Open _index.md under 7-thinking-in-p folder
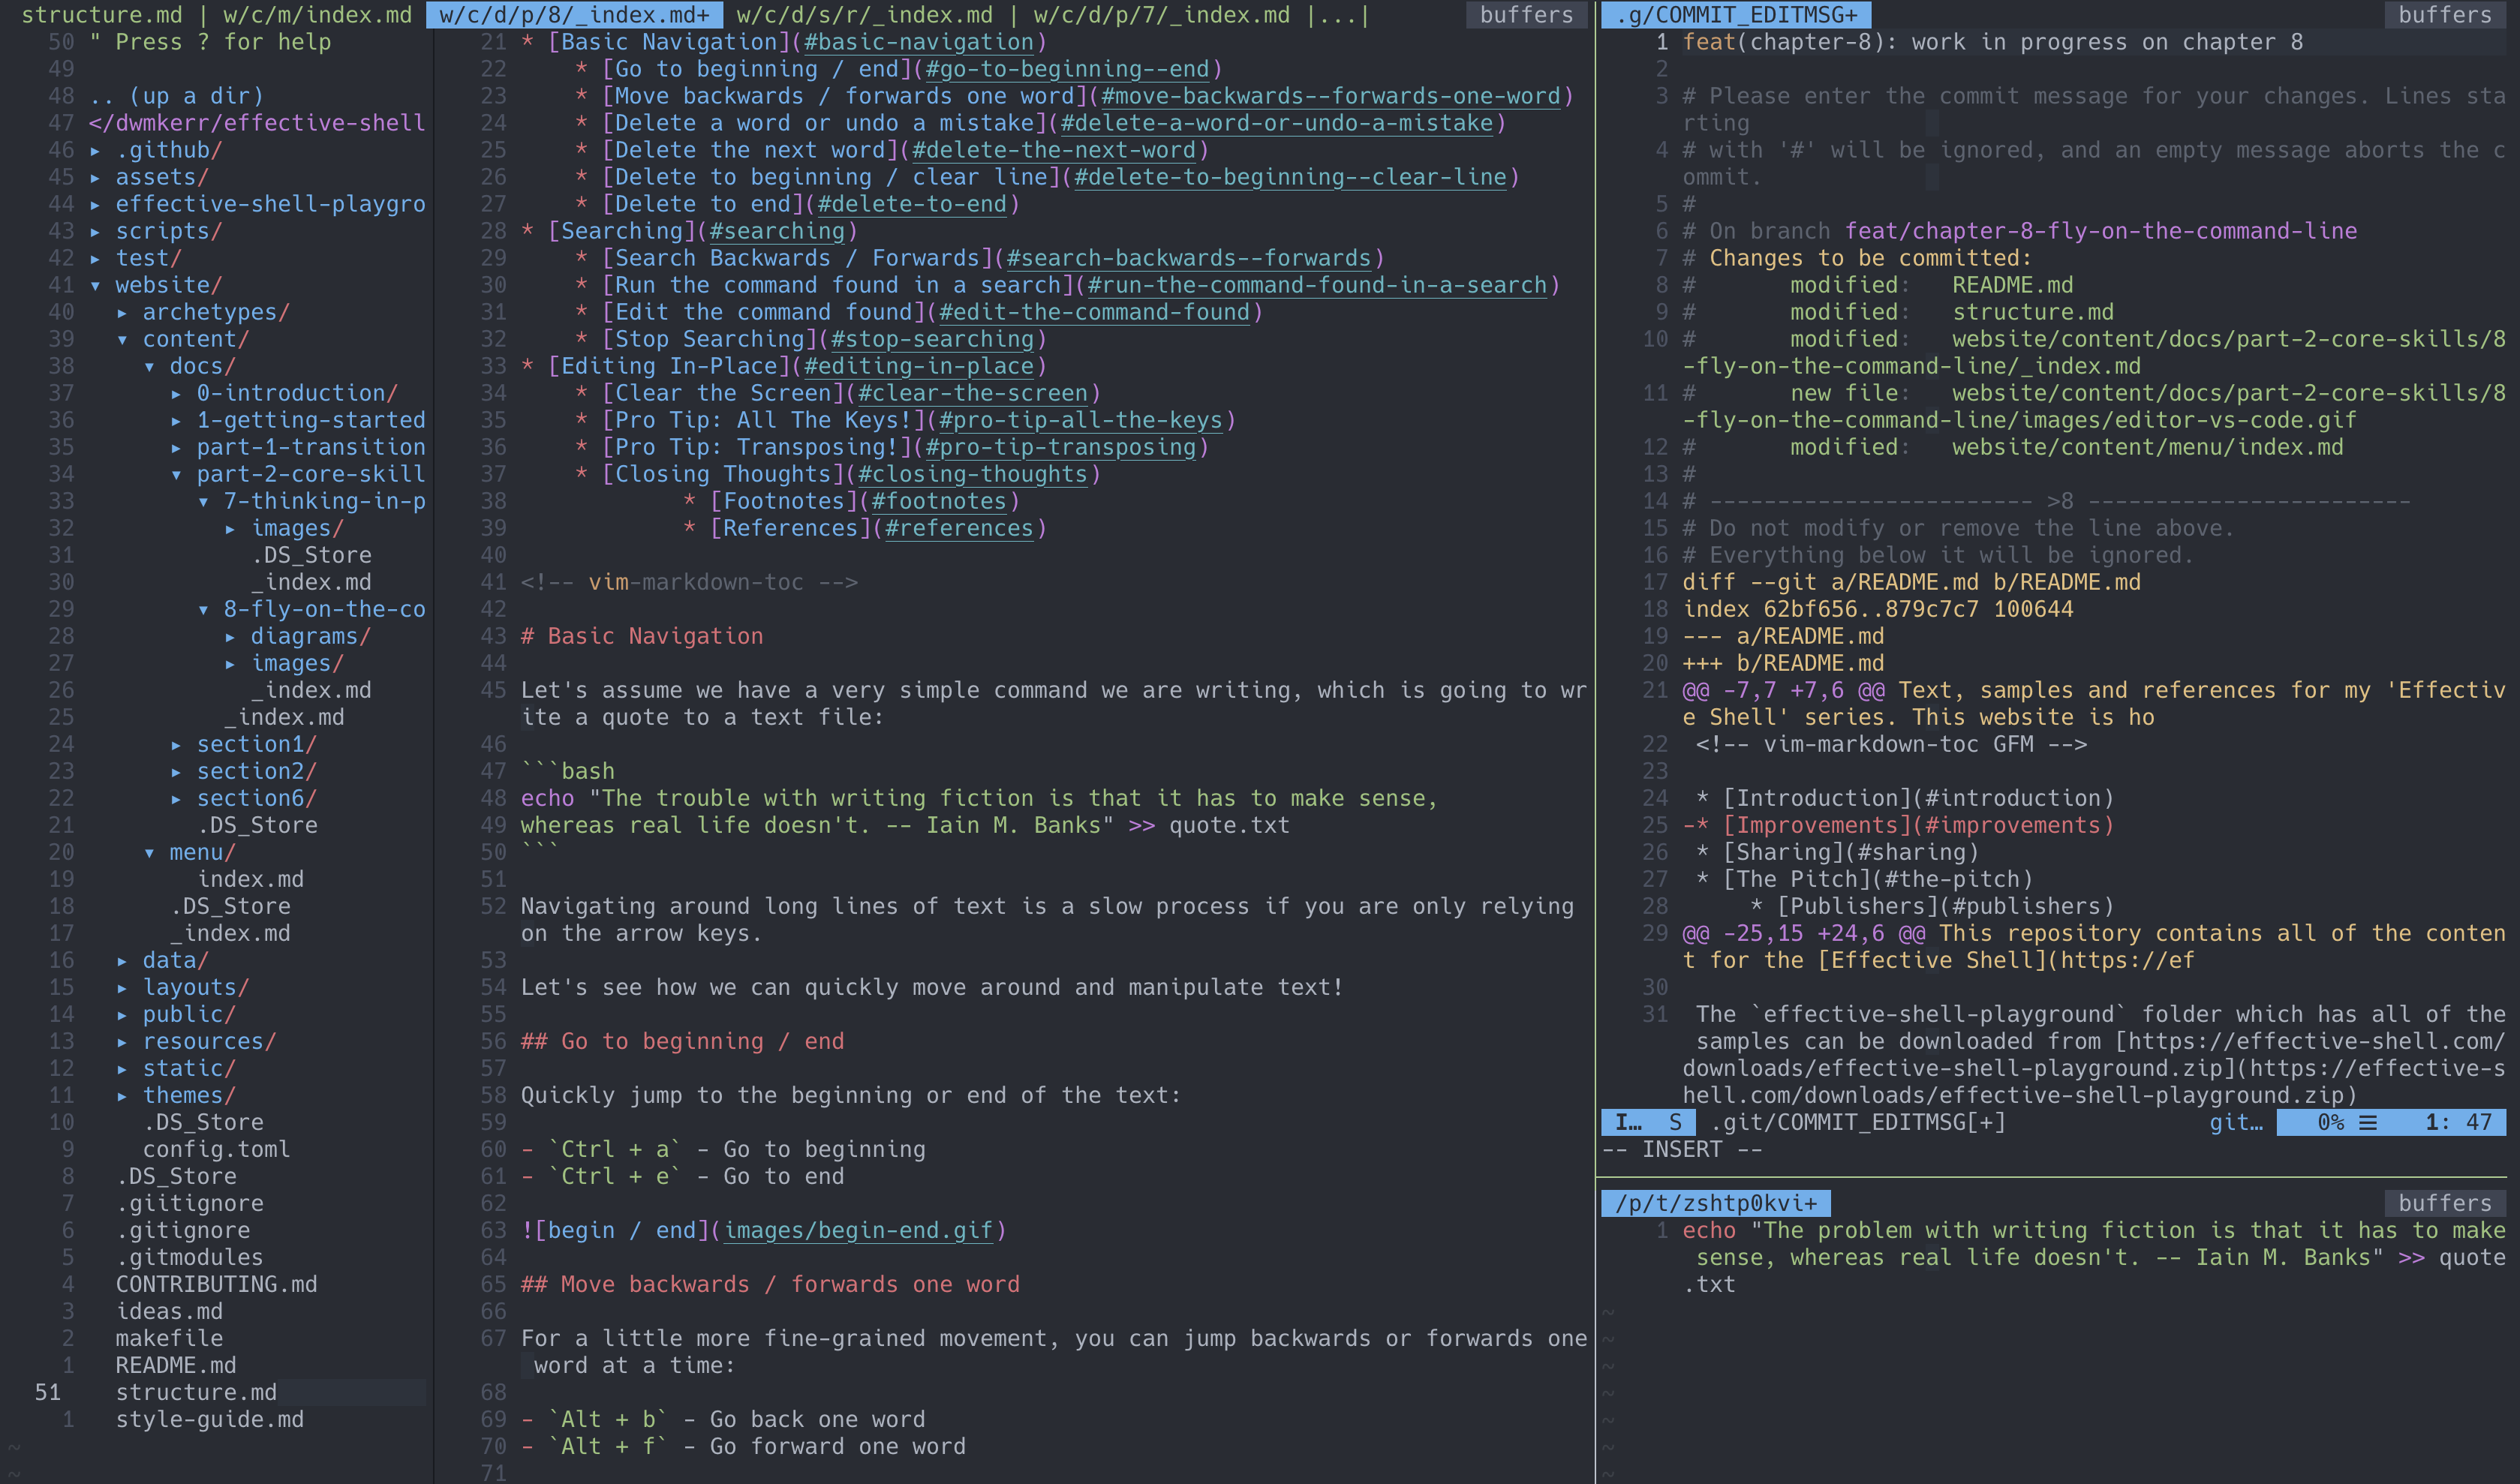Image resolution: width=2520 pixels, height=1484 pixels. [x=311, y=582]
